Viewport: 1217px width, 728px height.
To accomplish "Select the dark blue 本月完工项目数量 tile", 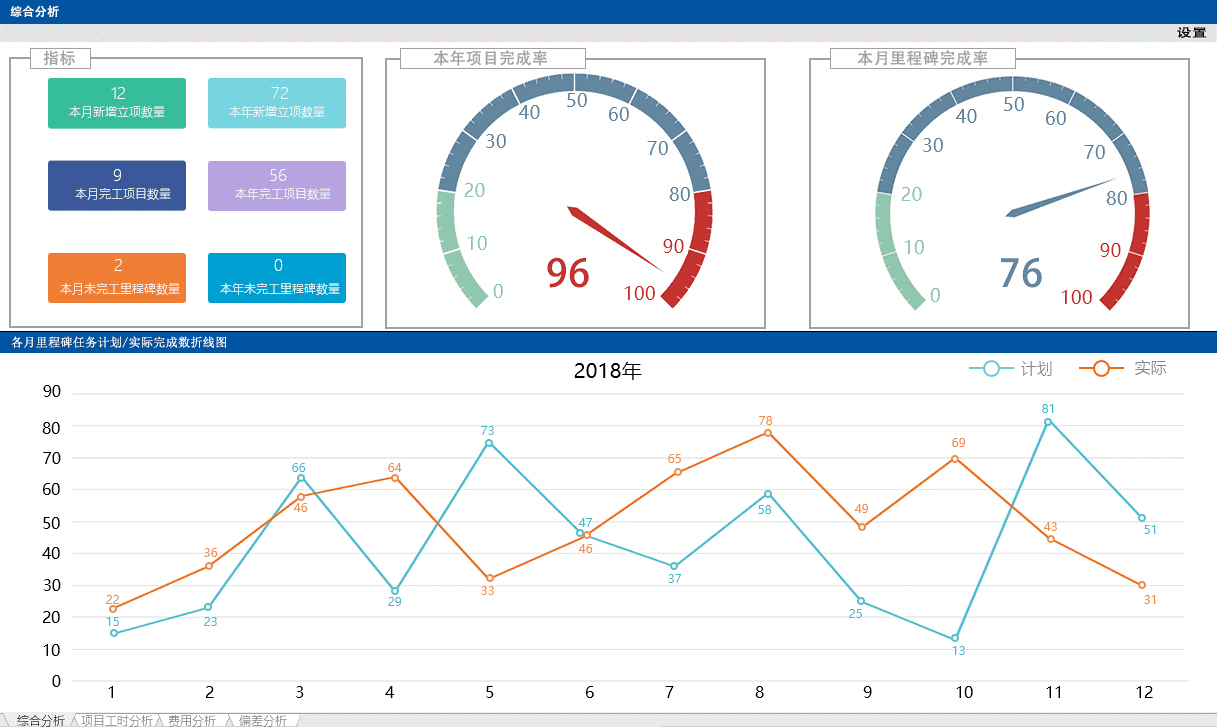I will tap(117, 185).
